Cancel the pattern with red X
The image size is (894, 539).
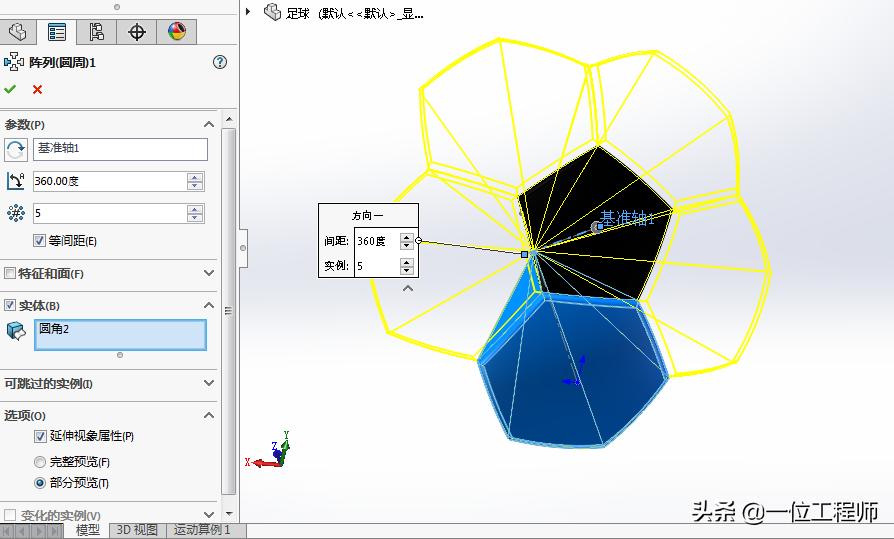38,89
